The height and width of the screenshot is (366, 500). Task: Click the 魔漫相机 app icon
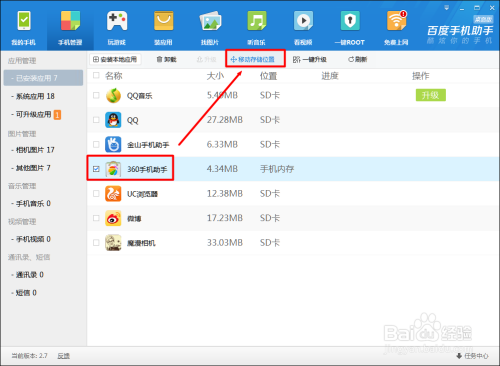click(x=113, y=243)
